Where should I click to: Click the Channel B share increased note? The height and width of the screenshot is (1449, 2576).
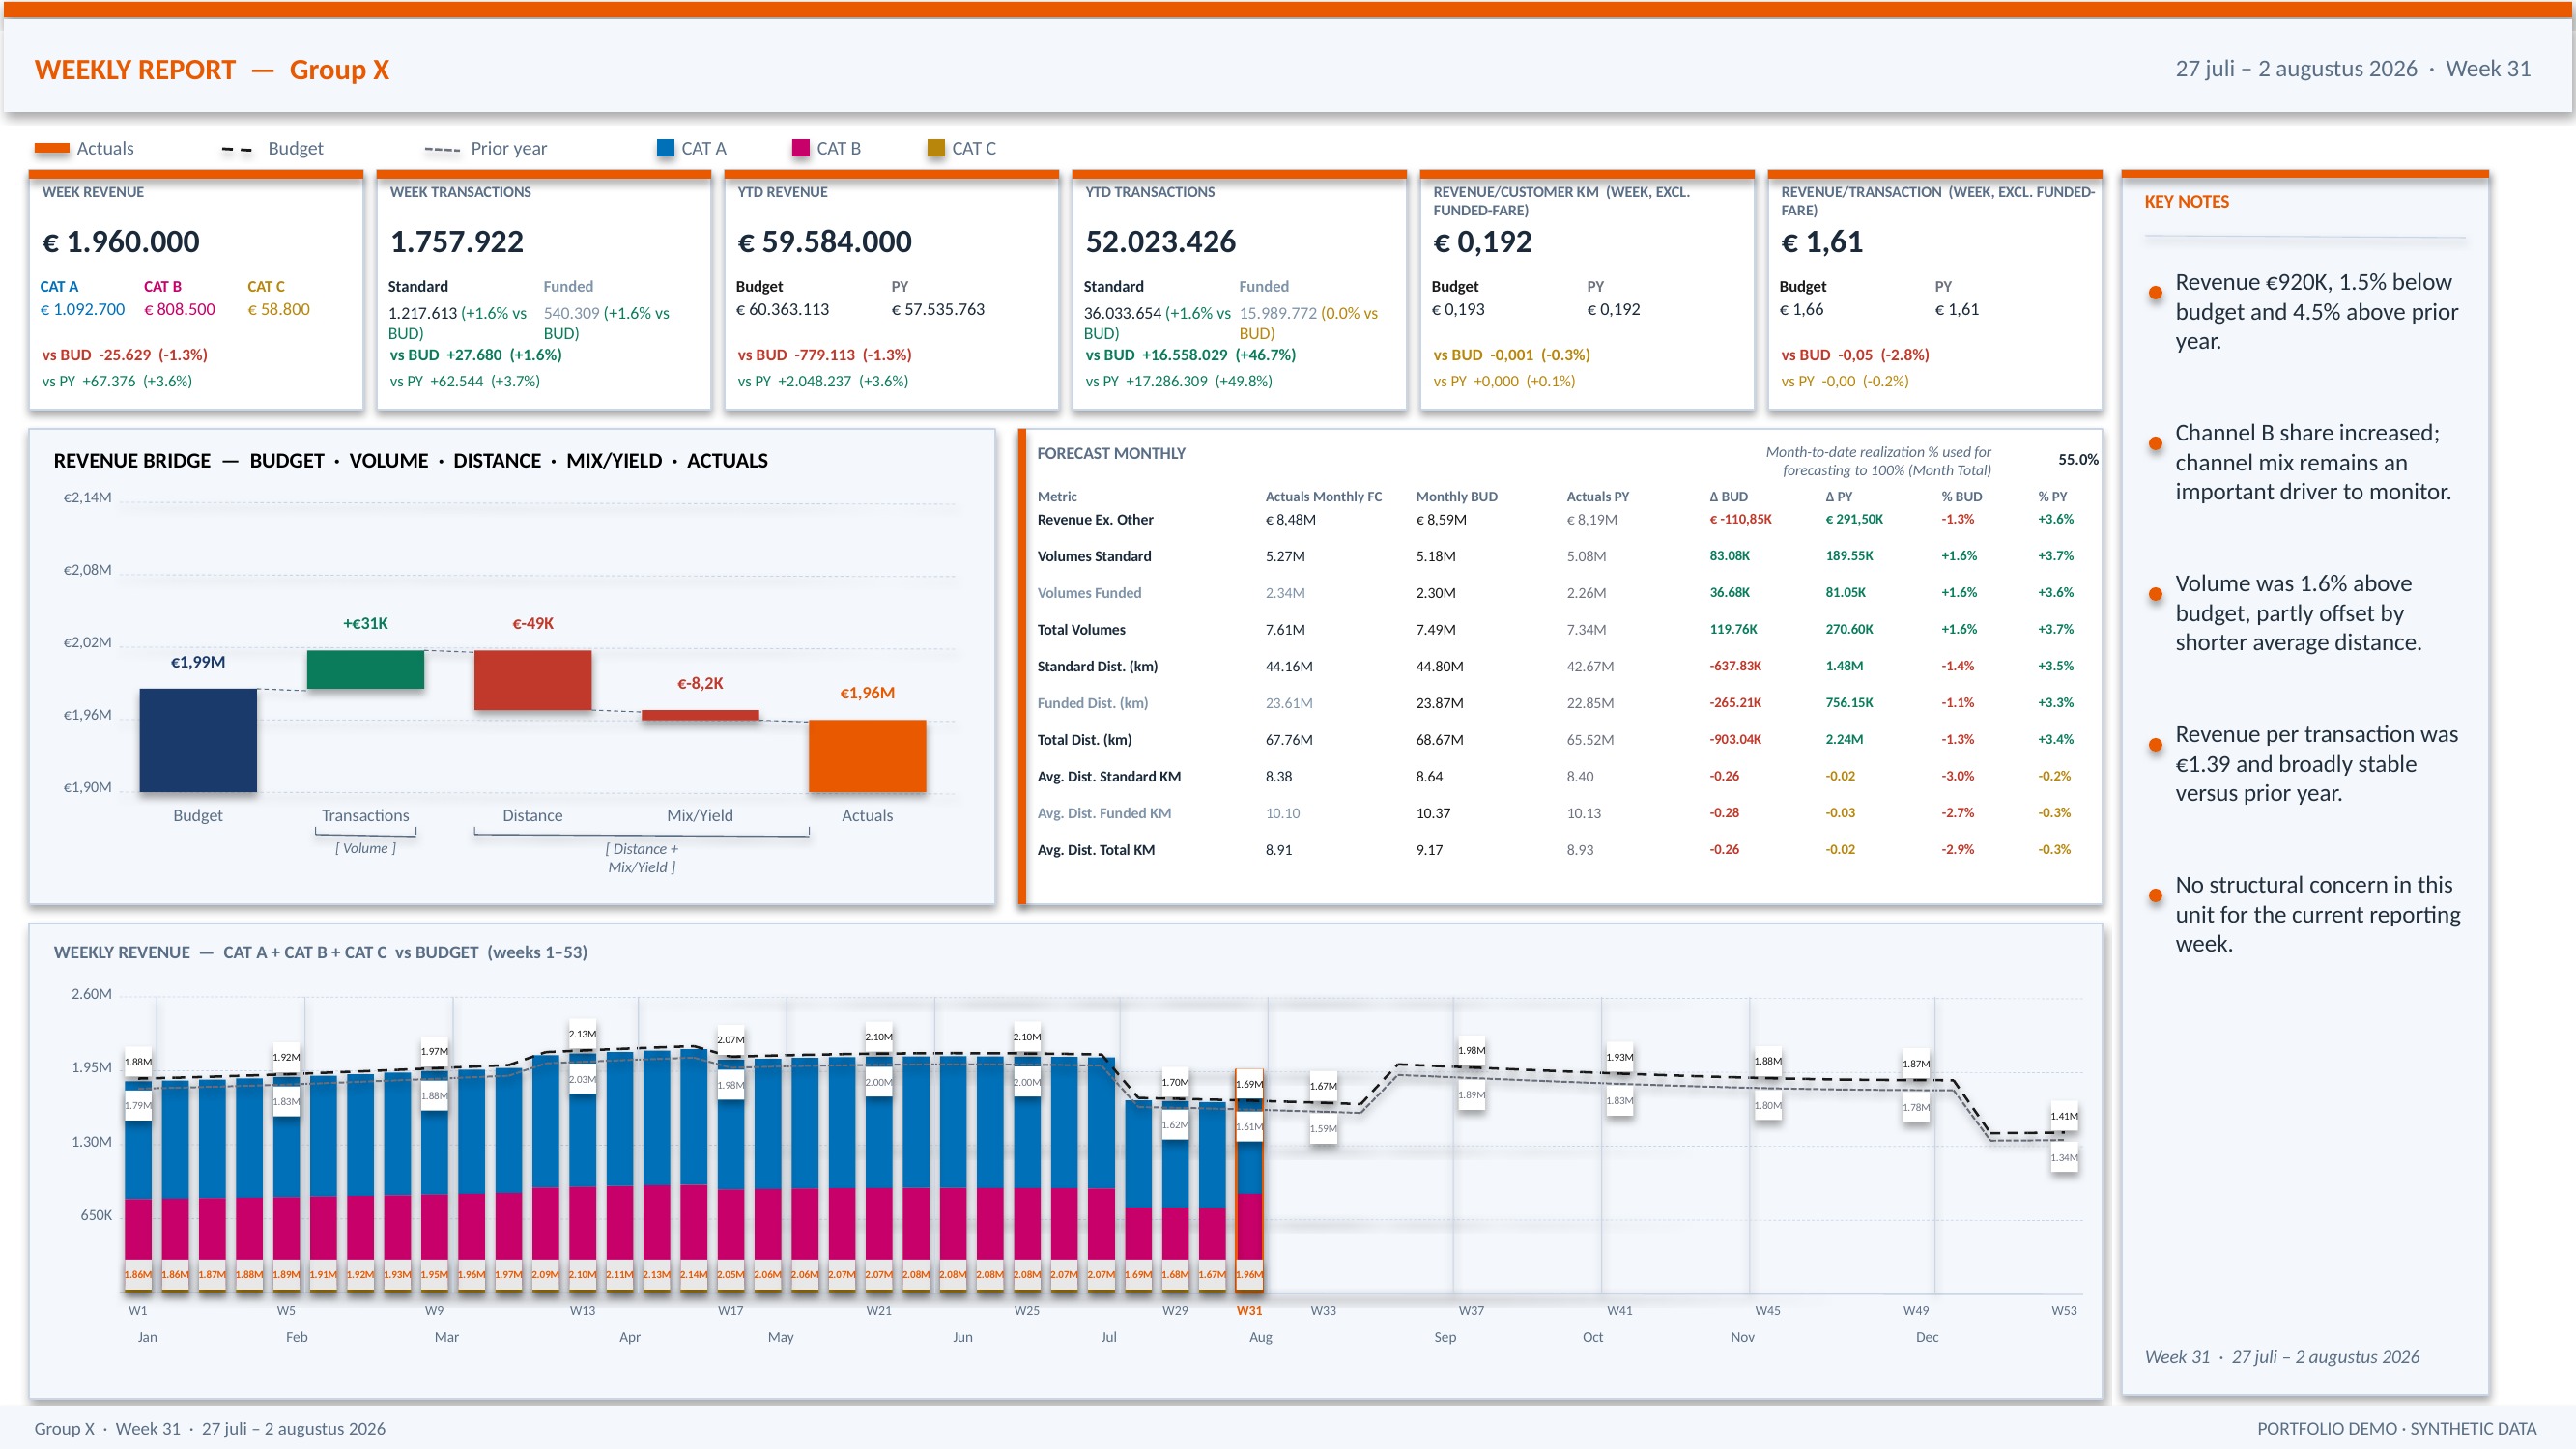2312,462
